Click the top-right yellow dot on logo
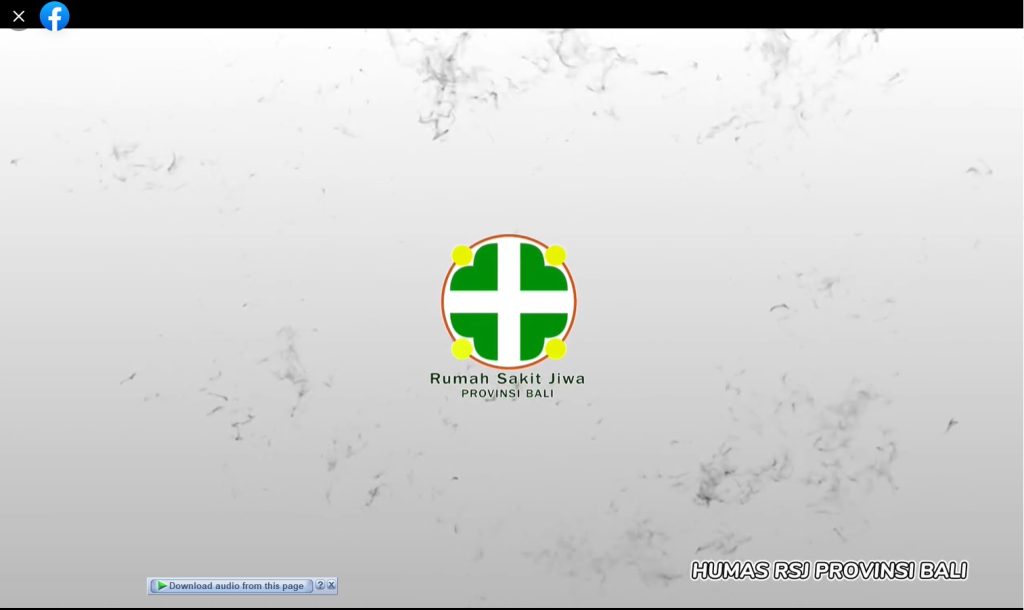This screenshot has width=1024, height=610. pos(556,256)
